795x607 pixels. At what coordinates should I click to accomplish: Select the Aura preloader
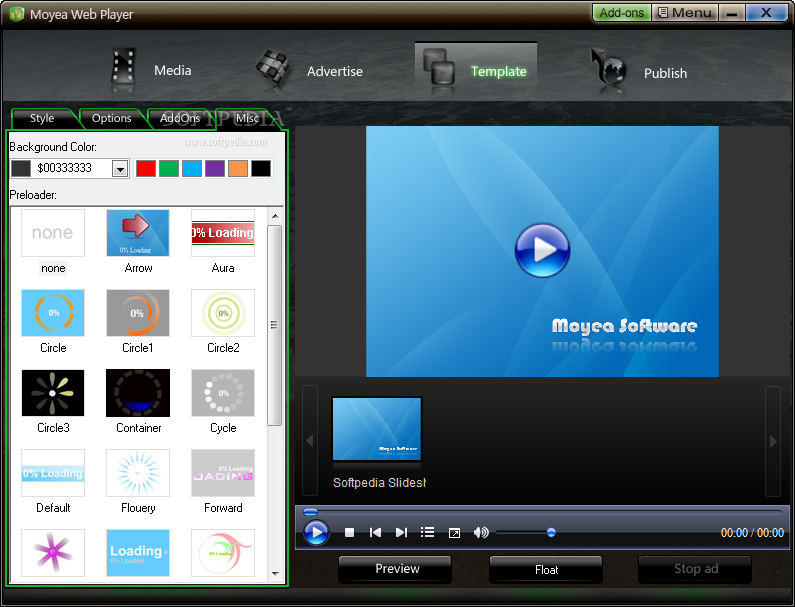tap(223, 241)
